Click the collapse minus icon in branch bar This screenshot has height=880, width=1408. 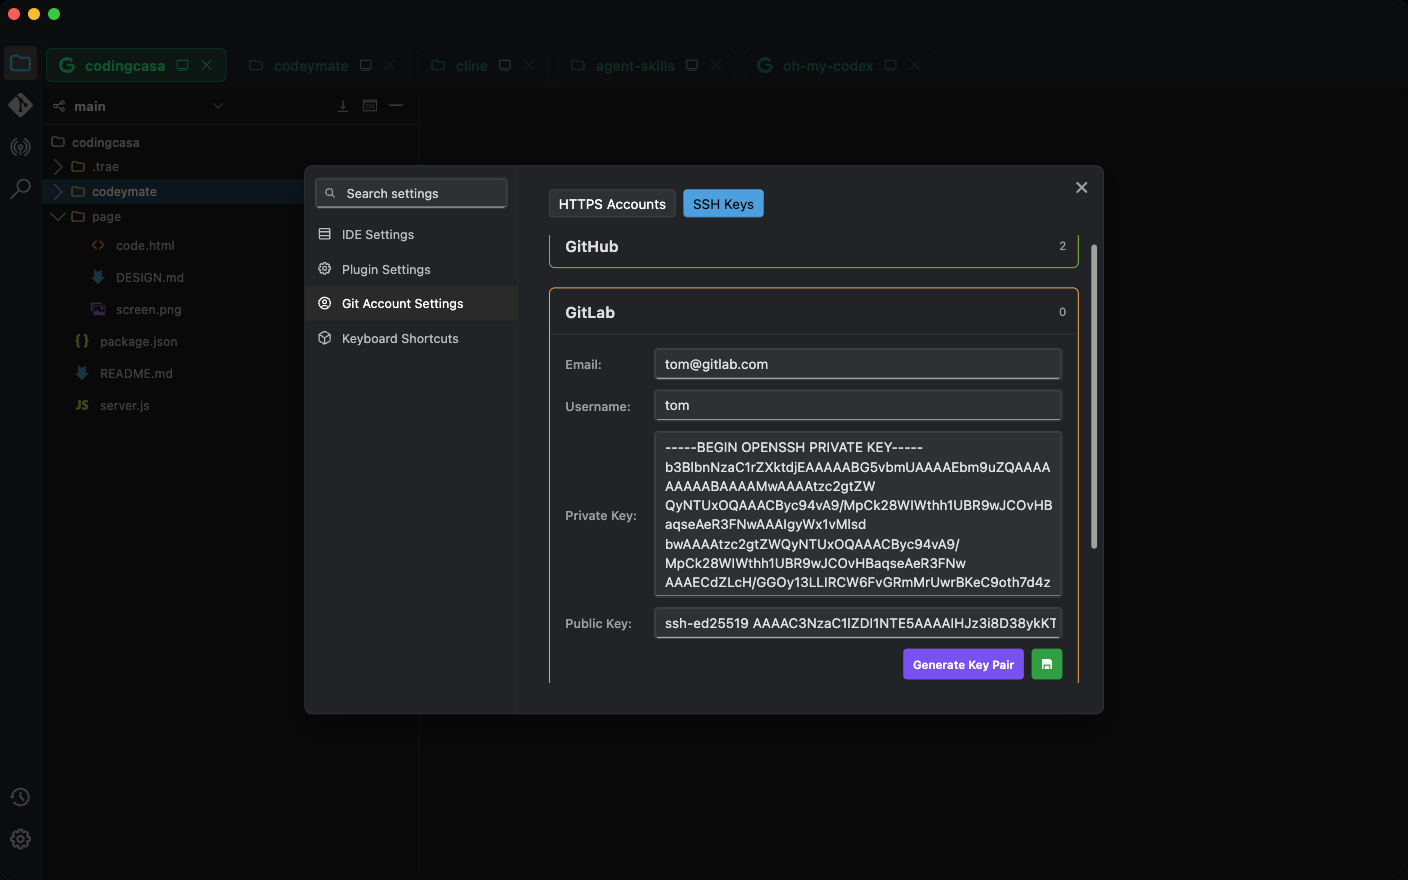396,106
